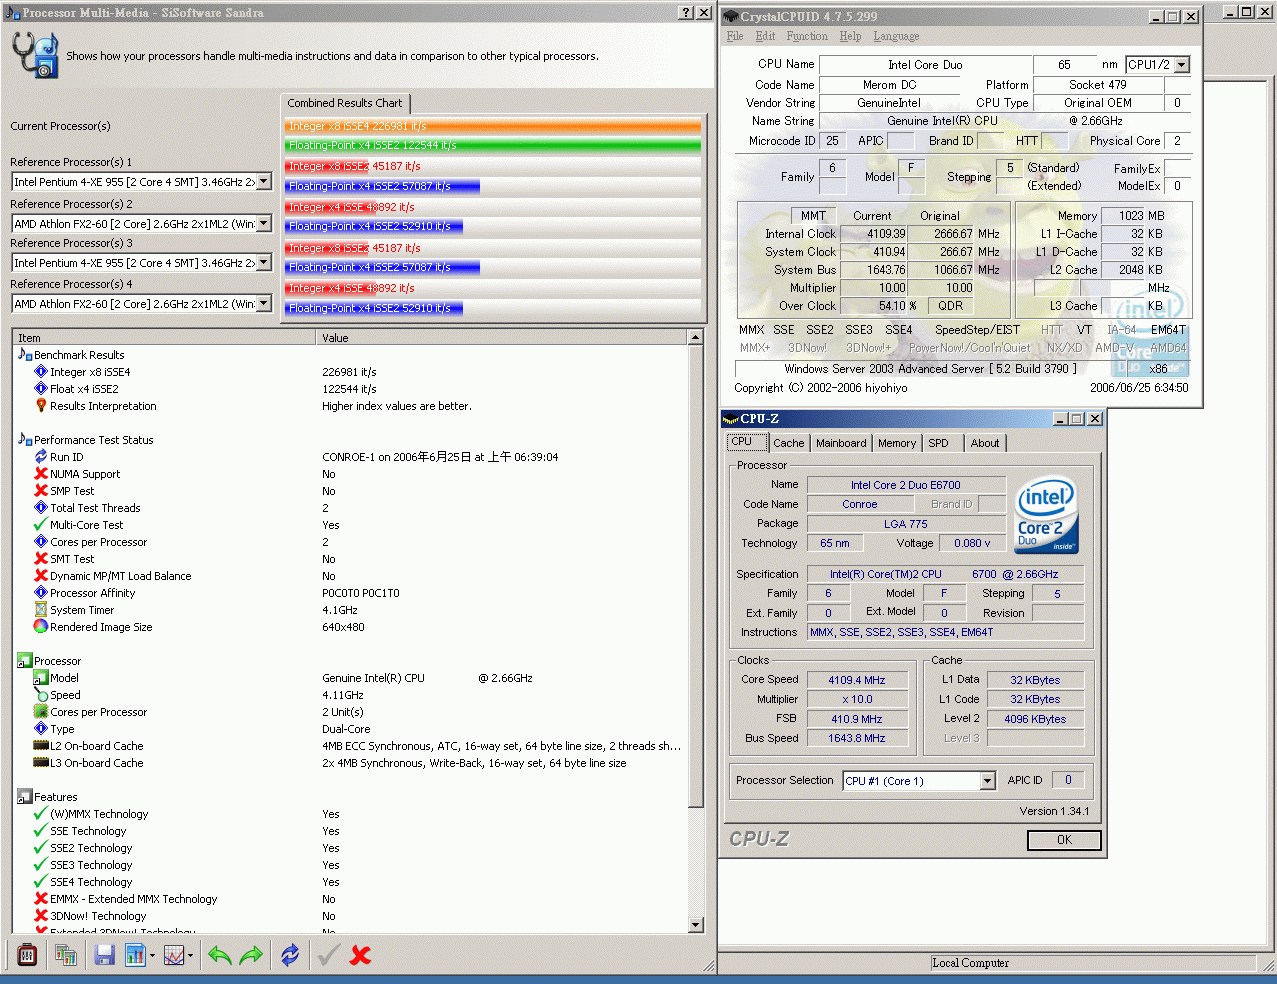Open Reference Processor 3 dropdown

click(264, 263)
